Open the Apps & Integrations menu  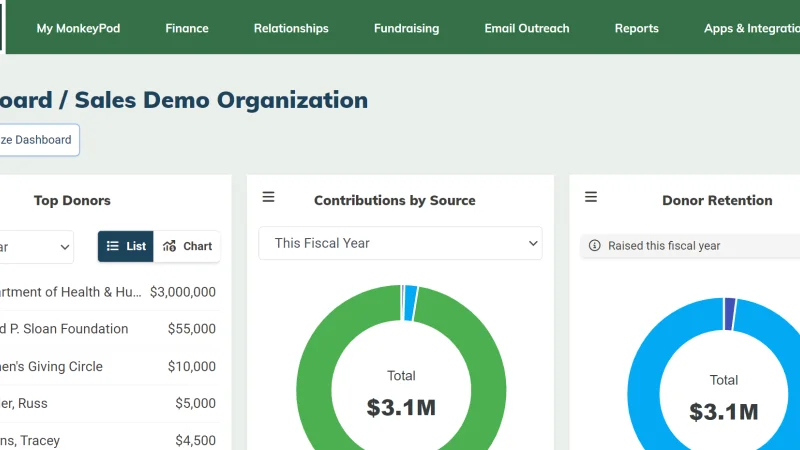(x=752, y=28)
